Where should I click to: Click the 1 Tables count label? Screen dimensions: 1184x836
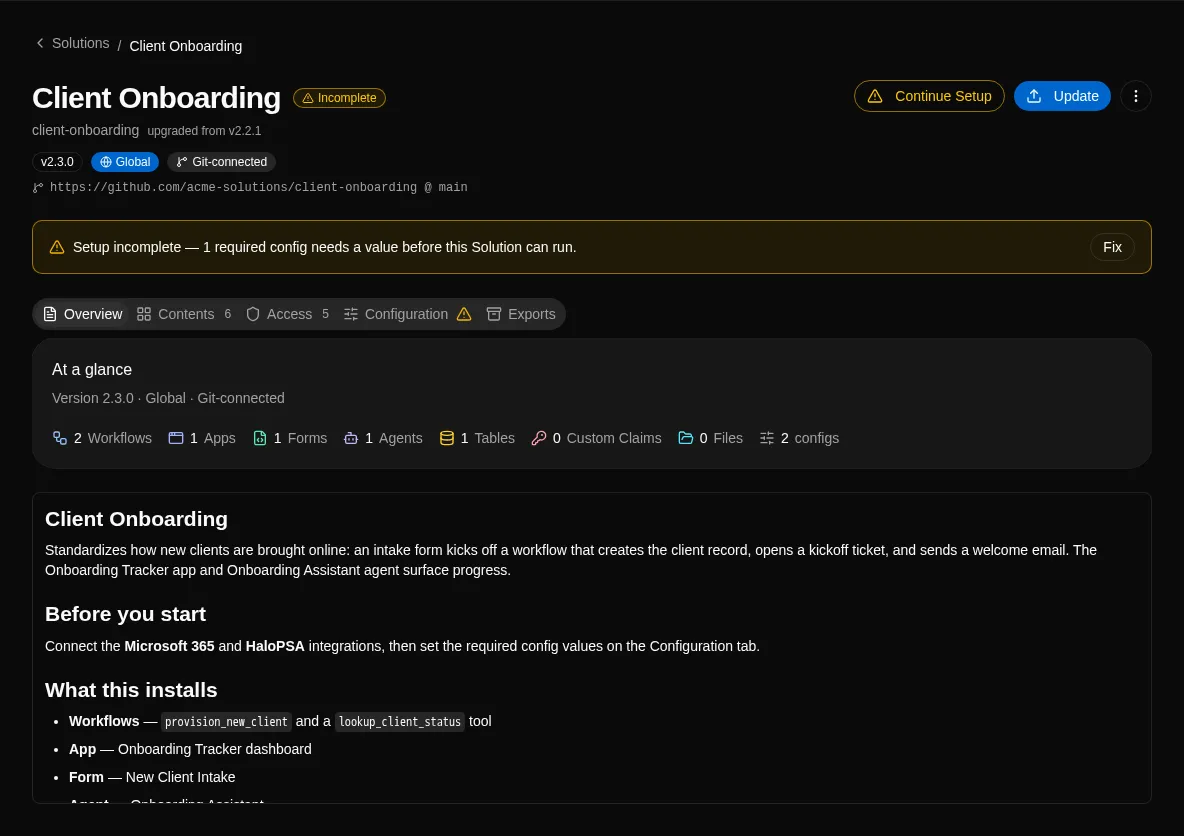[x=487, y=438]
